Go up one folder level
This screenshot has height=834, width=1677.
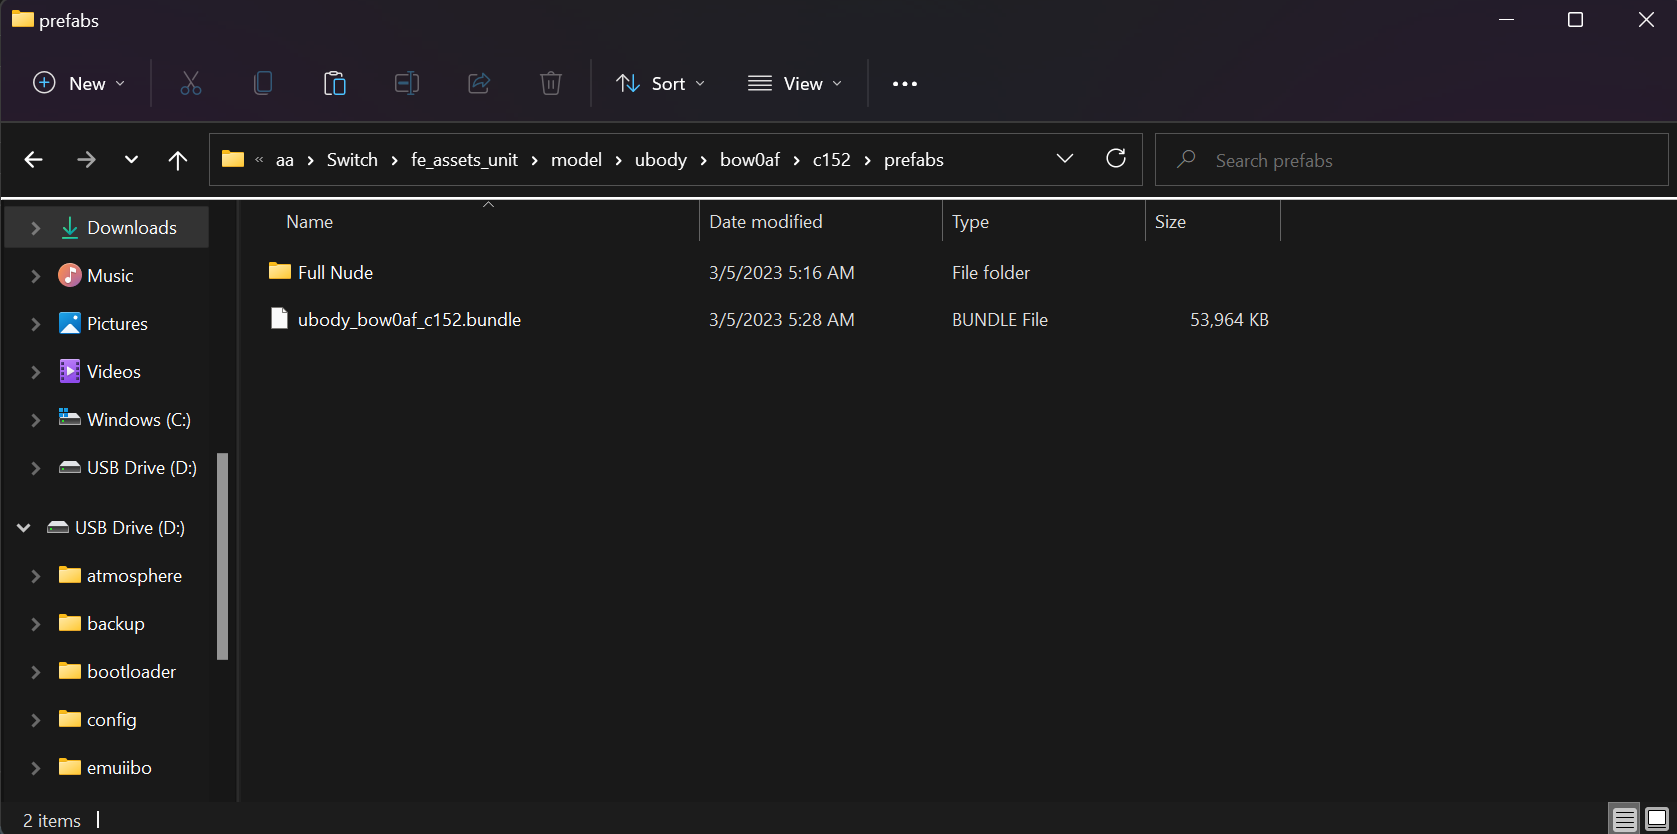tap(178, 160)
